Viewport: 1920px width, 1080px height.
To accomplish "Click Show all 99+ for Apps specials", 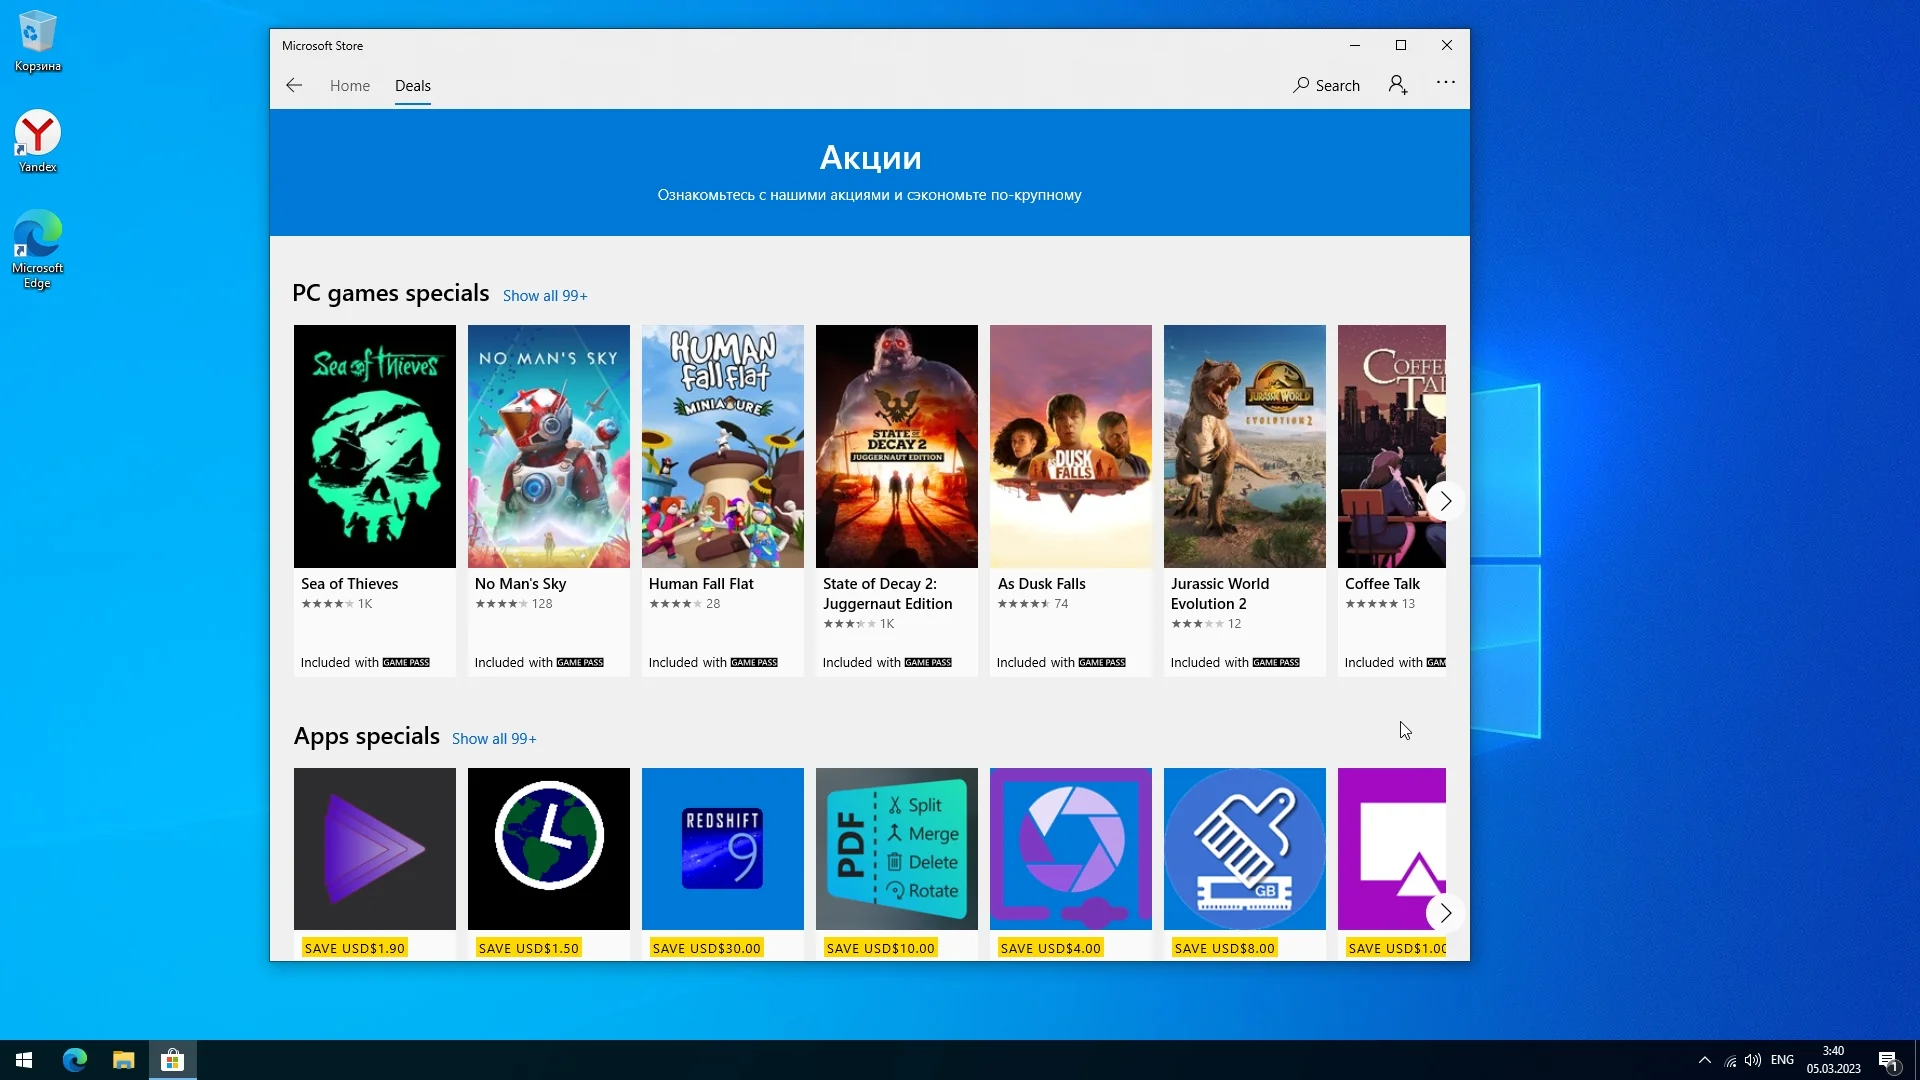I will [494, 739].
